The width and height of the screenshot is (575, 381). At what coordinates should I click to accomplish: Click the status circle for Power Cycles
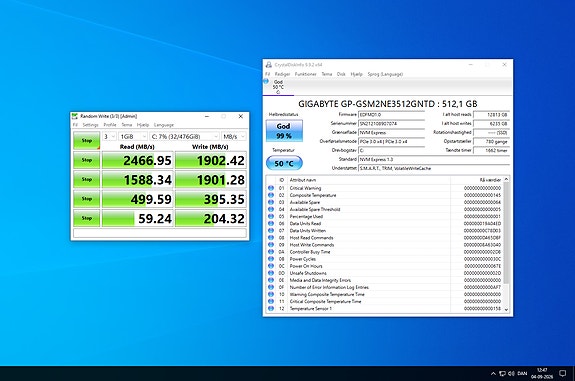point(271,259)
